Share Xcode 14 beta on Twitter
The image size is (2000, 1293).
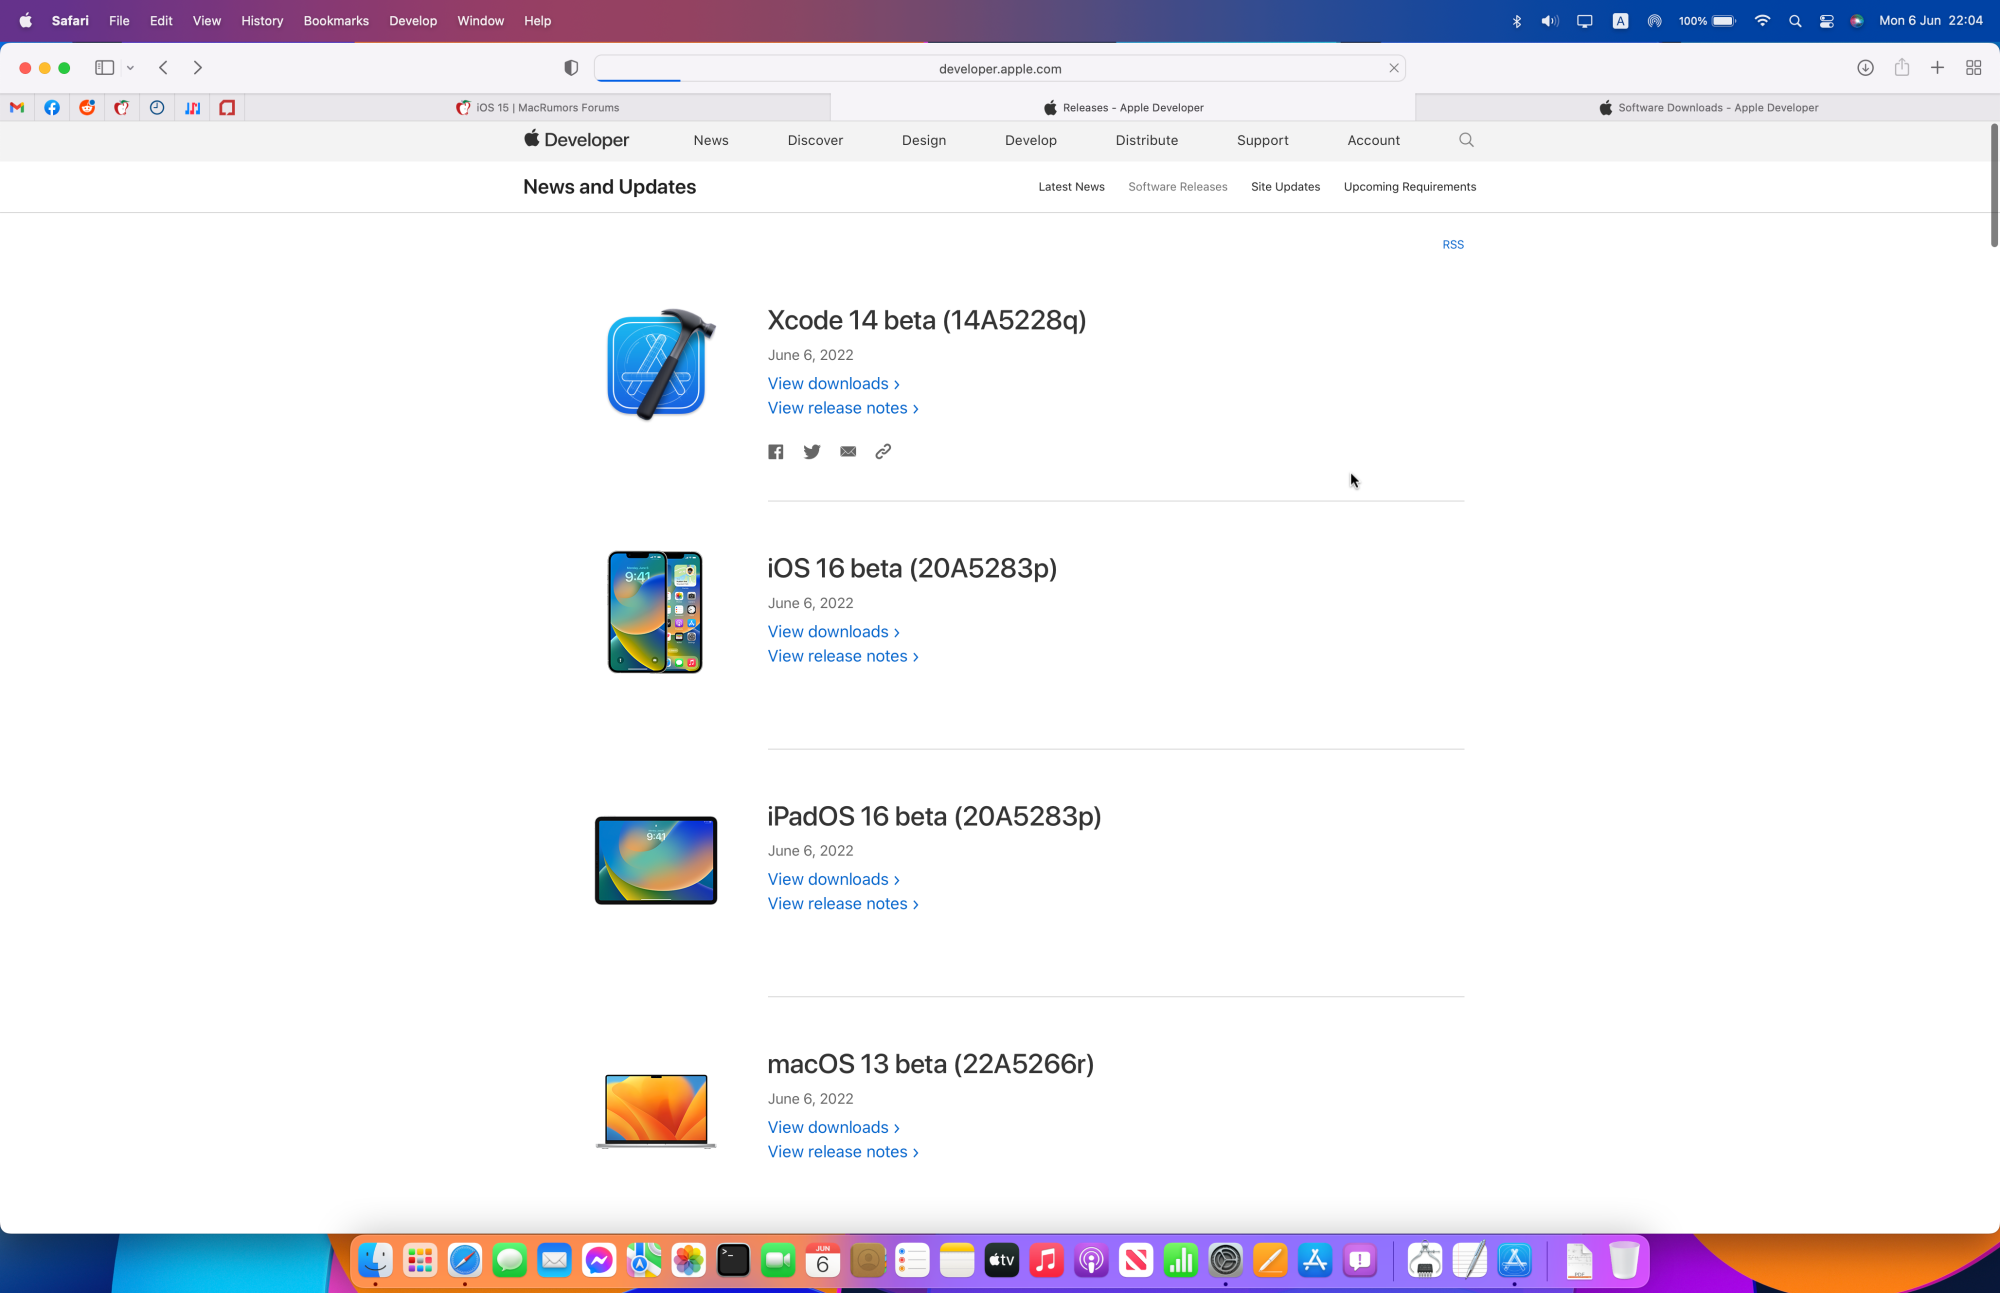[812, 452]
